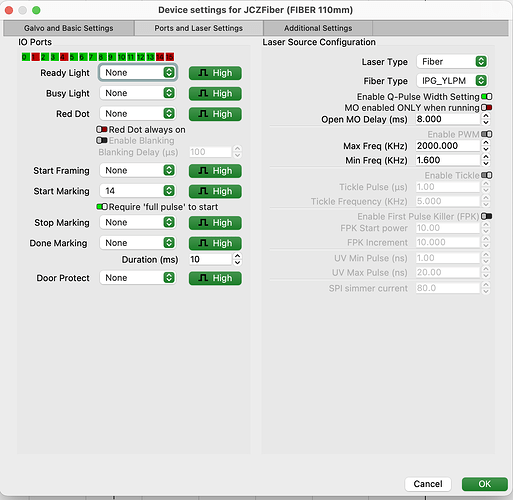Switch to Ports and Laser Settings tab
The height and width of the screenshot is (500, 513).
point(199,28)
